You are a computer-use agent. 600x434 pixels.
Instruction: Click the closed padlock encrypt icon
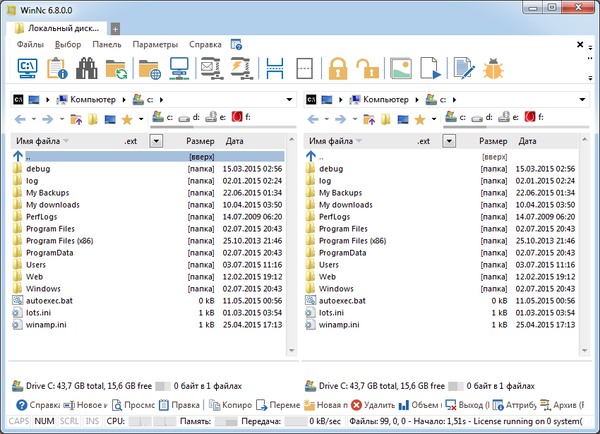[x=336, y=69]
